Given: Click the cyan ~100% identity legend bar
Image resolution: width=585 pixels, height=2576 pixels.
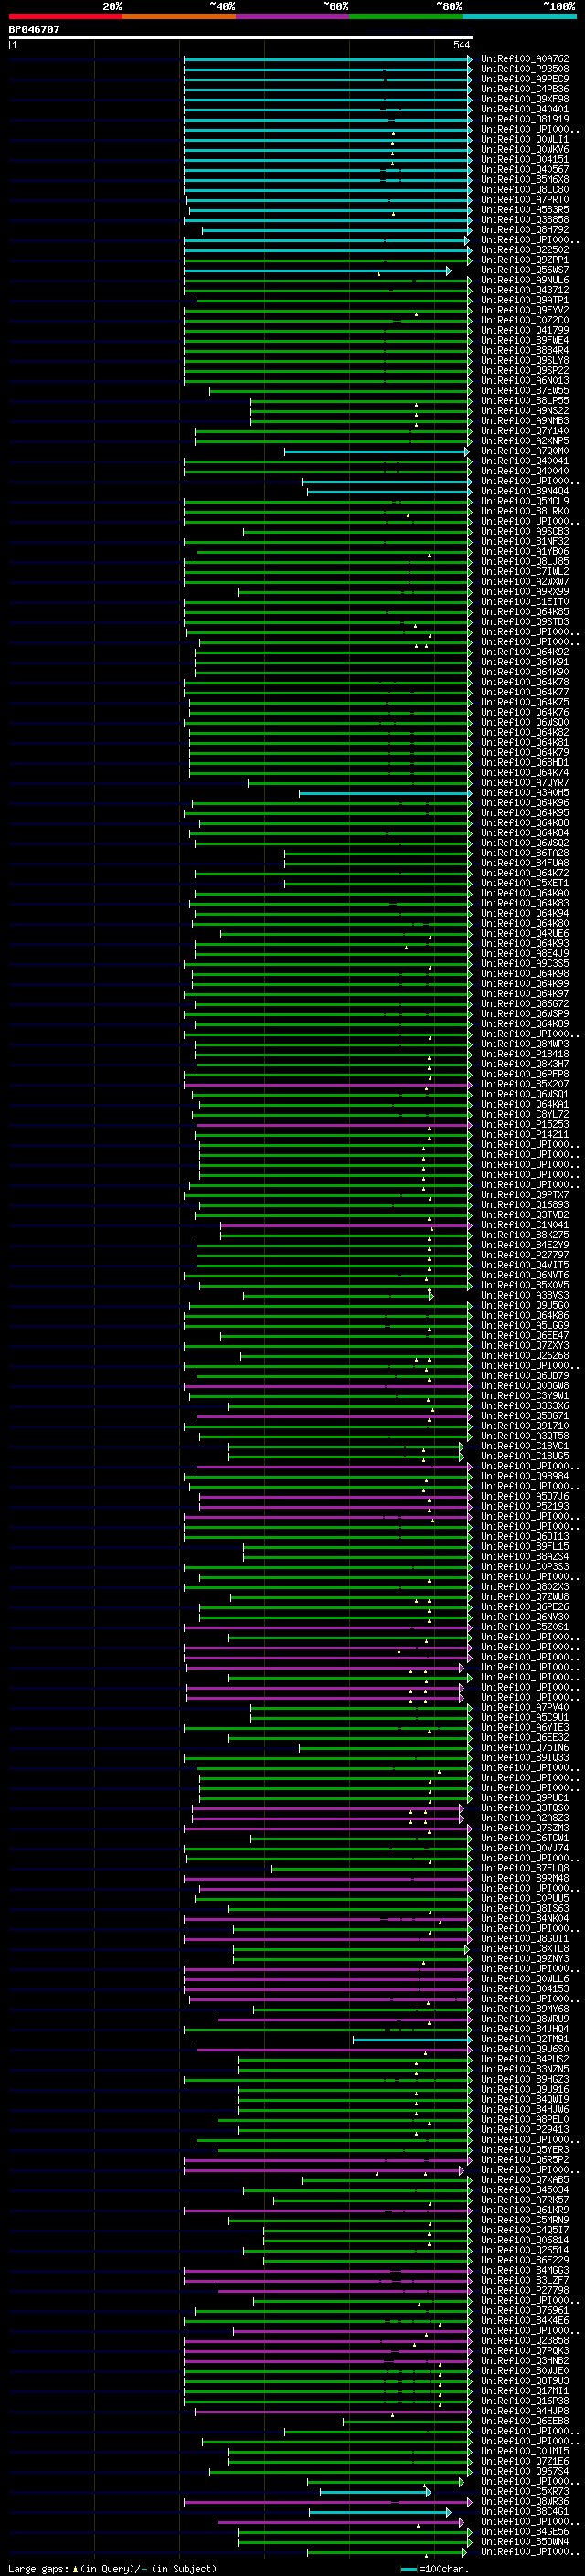Looking at the screenshot, I should pos(519,16).
